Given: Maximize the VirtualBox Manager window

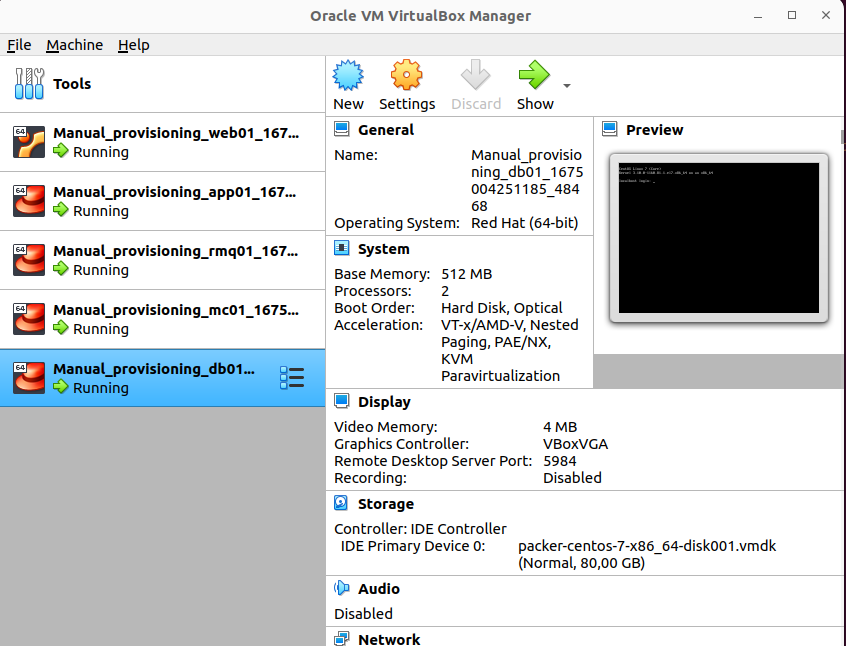Looking at the screenshot, I should (x=792, y=16).
